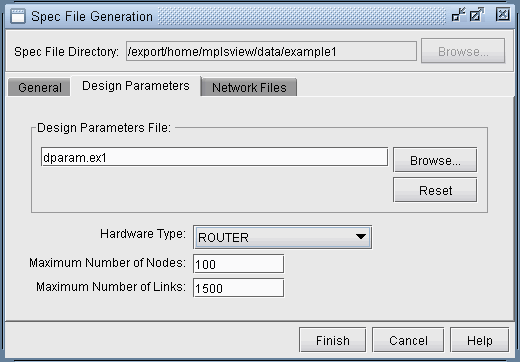Screen dimensions: 520x362
Task: Browse for a design parameters file
Action: click(435, 160)
